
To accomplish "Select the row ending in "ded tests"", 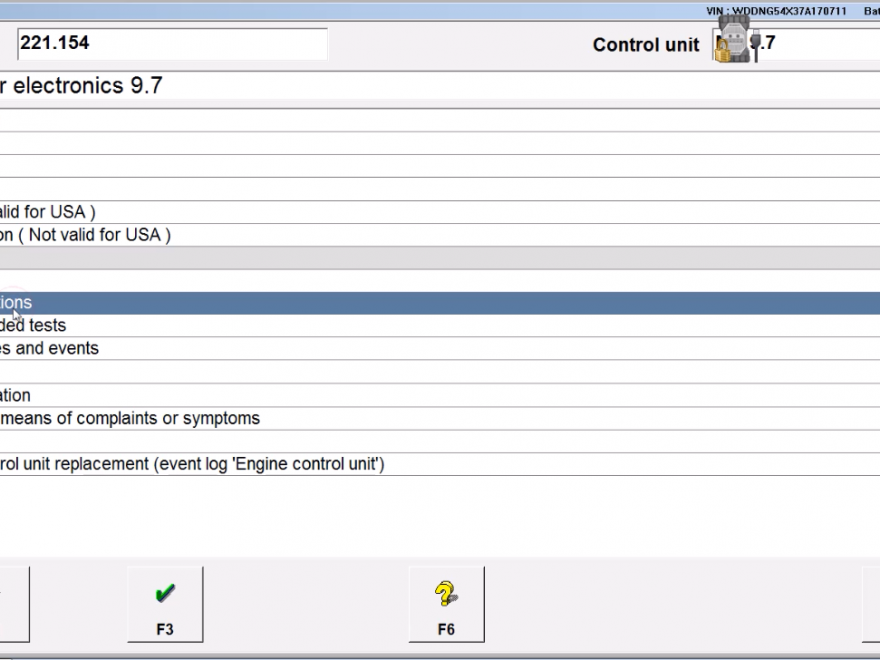I will pos(440,326).
